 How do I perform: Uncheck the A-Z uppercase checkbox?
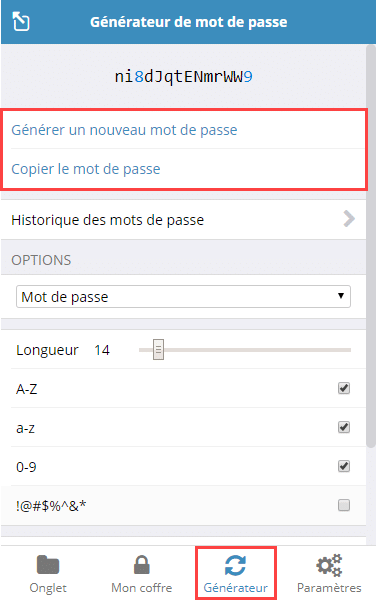[344, 388]
